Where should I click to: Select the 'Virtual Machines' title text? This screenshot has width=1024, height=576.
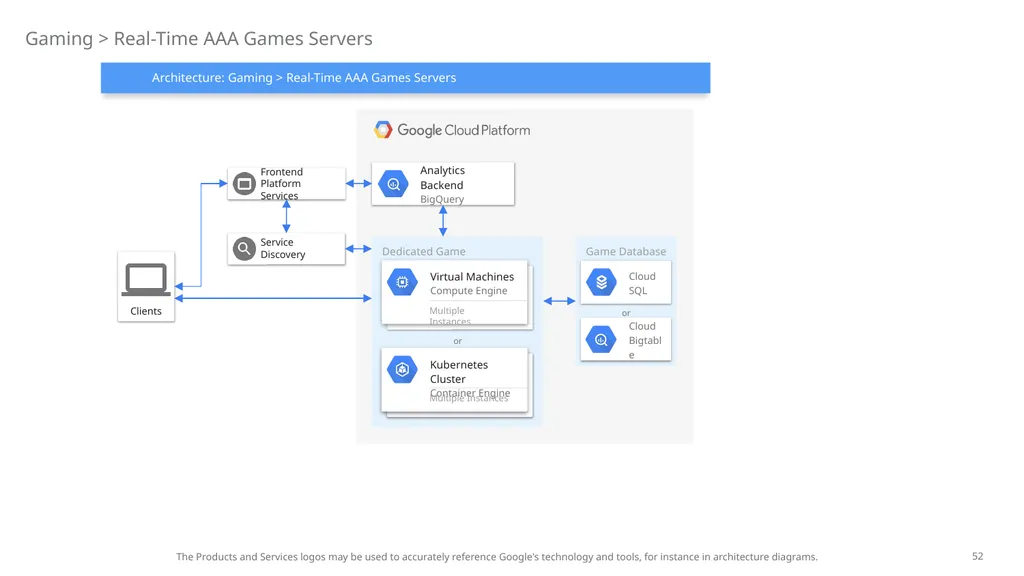tap(472, 277)
